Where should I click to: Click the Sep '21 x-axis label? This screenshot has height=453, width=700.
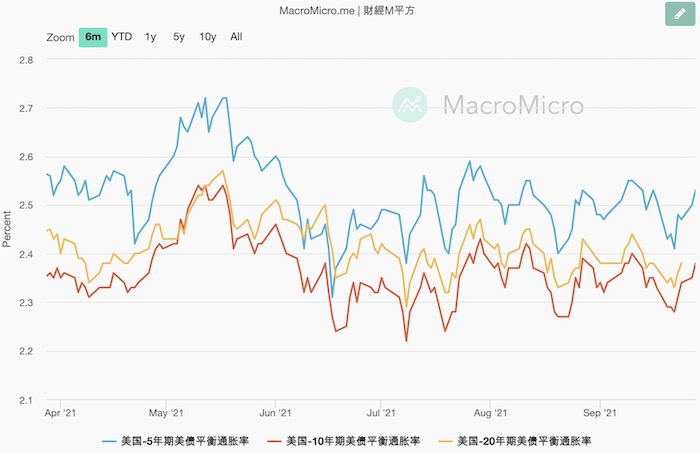pyautogui.click(x=598, y=411)
